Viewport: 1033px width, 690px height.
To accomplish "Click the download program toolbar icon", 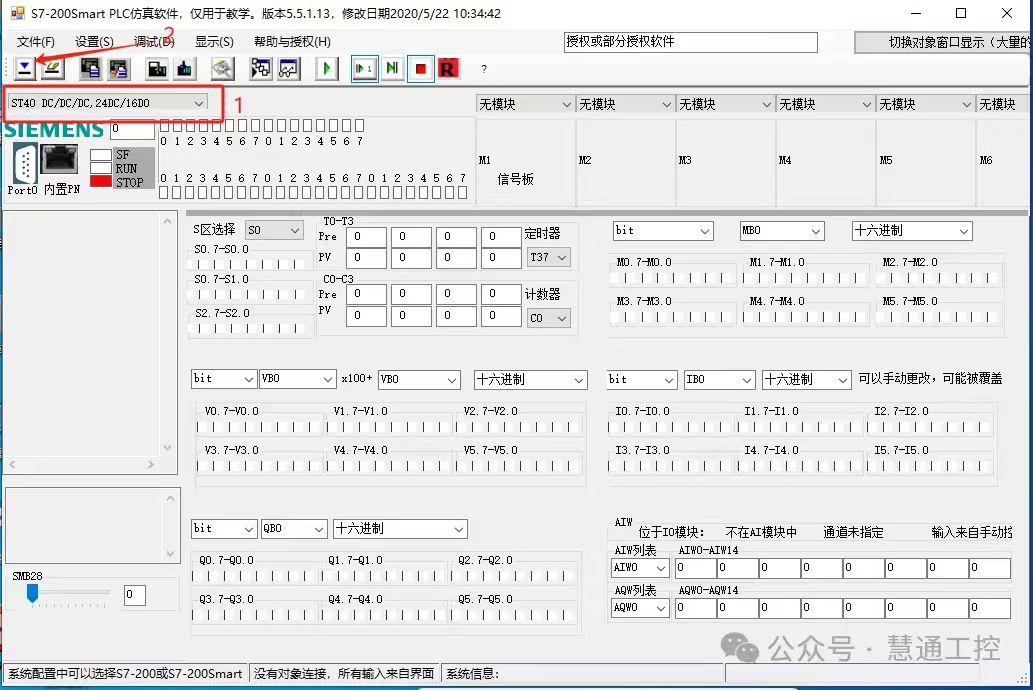I will (x=24, y=68).
